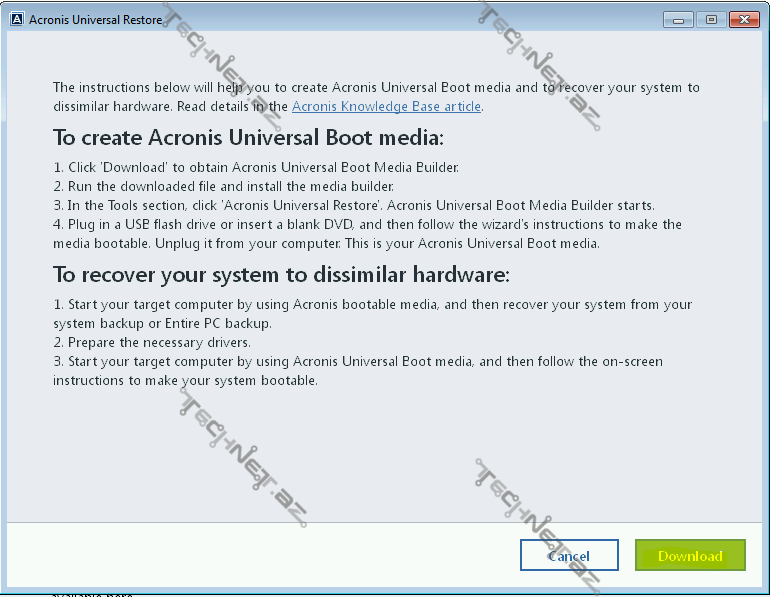Open the Acronis Knowledge Base article link

pyautogui.click(x=386, y=106)
